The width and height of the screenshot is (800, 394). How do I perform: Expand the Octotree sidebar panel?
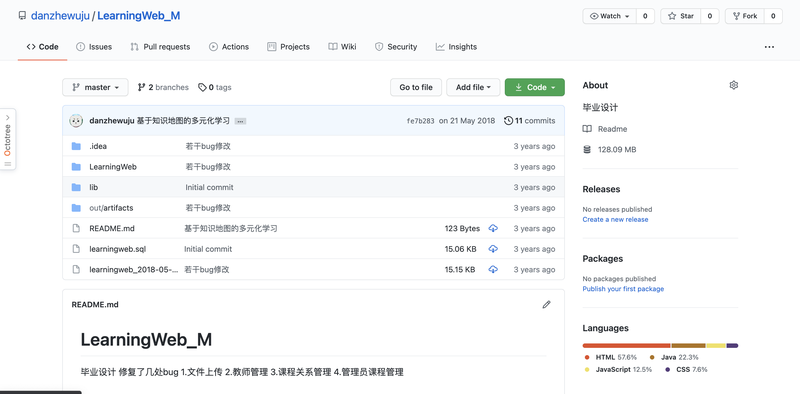pyautogui.click(x=8, y=139)
